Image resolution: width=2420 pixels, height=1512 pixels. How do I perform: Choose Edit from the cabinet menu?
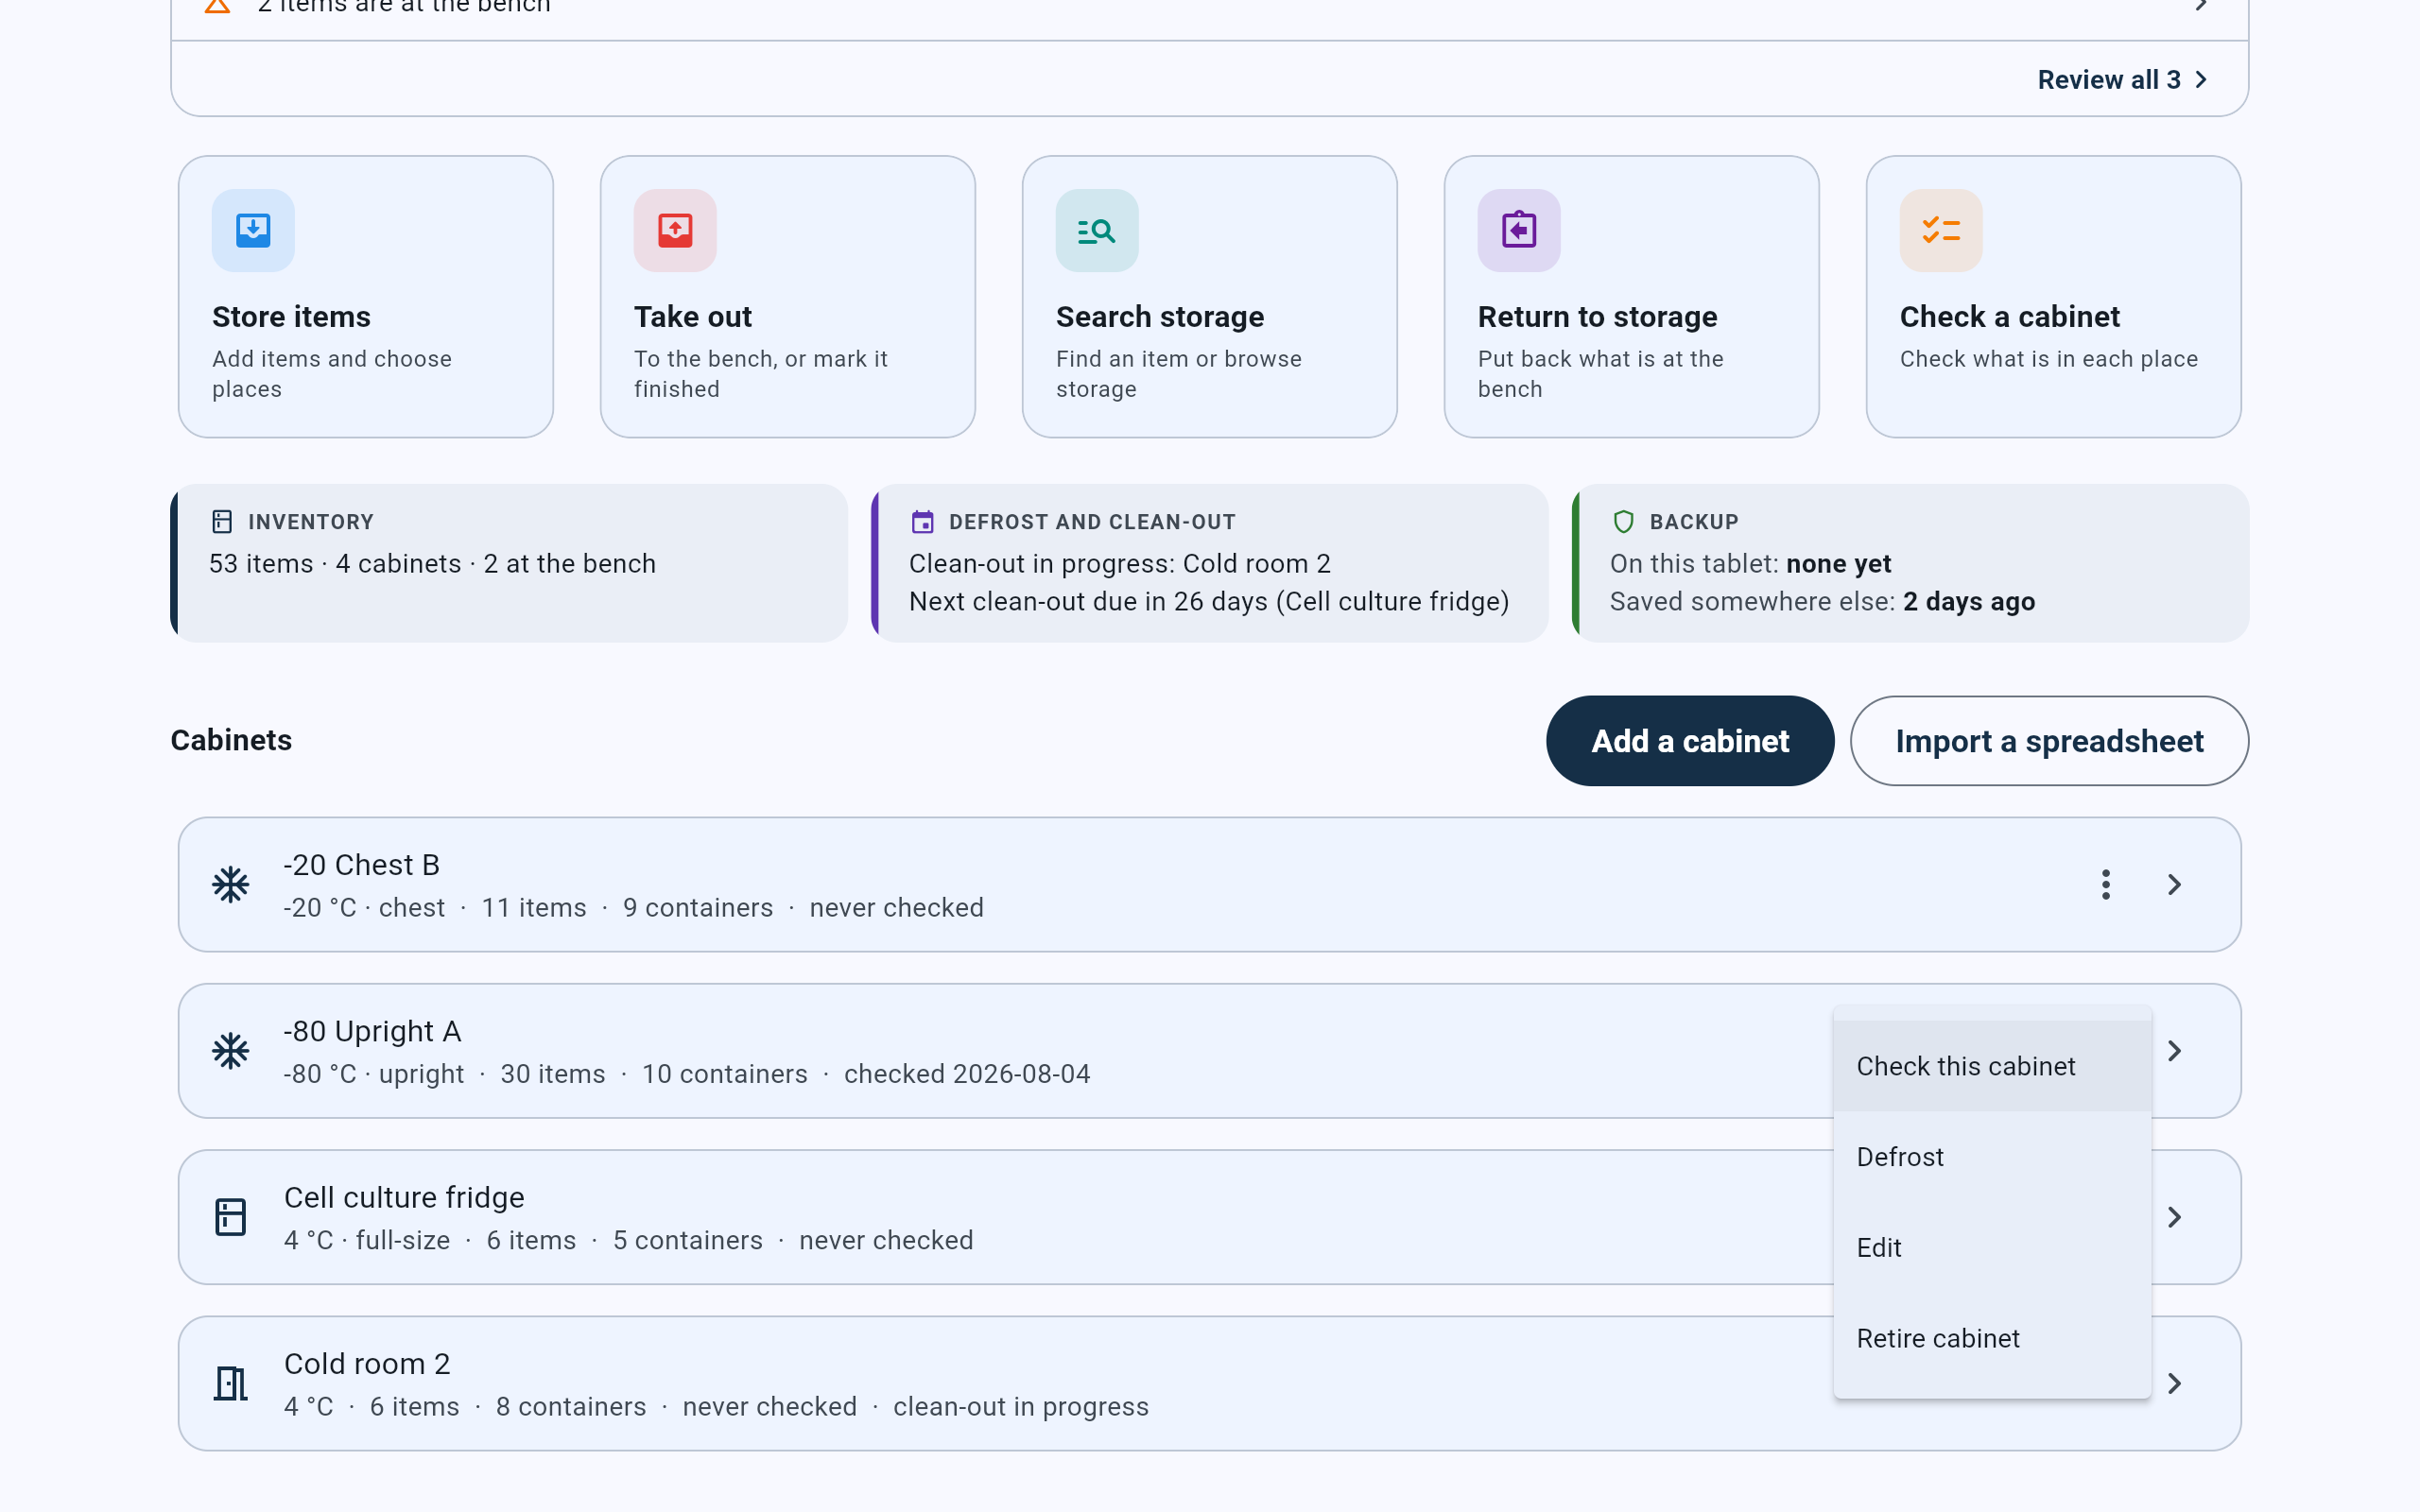(x=1992, y=1248)
